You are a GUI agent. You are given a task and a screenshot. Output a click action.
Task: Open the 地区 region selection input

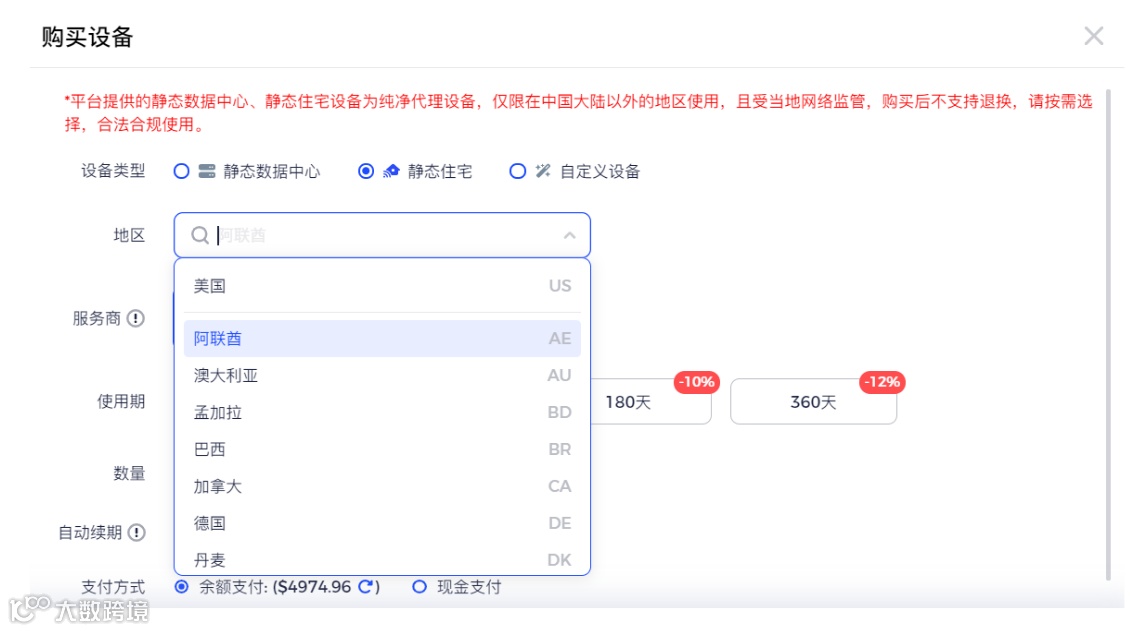380,235
